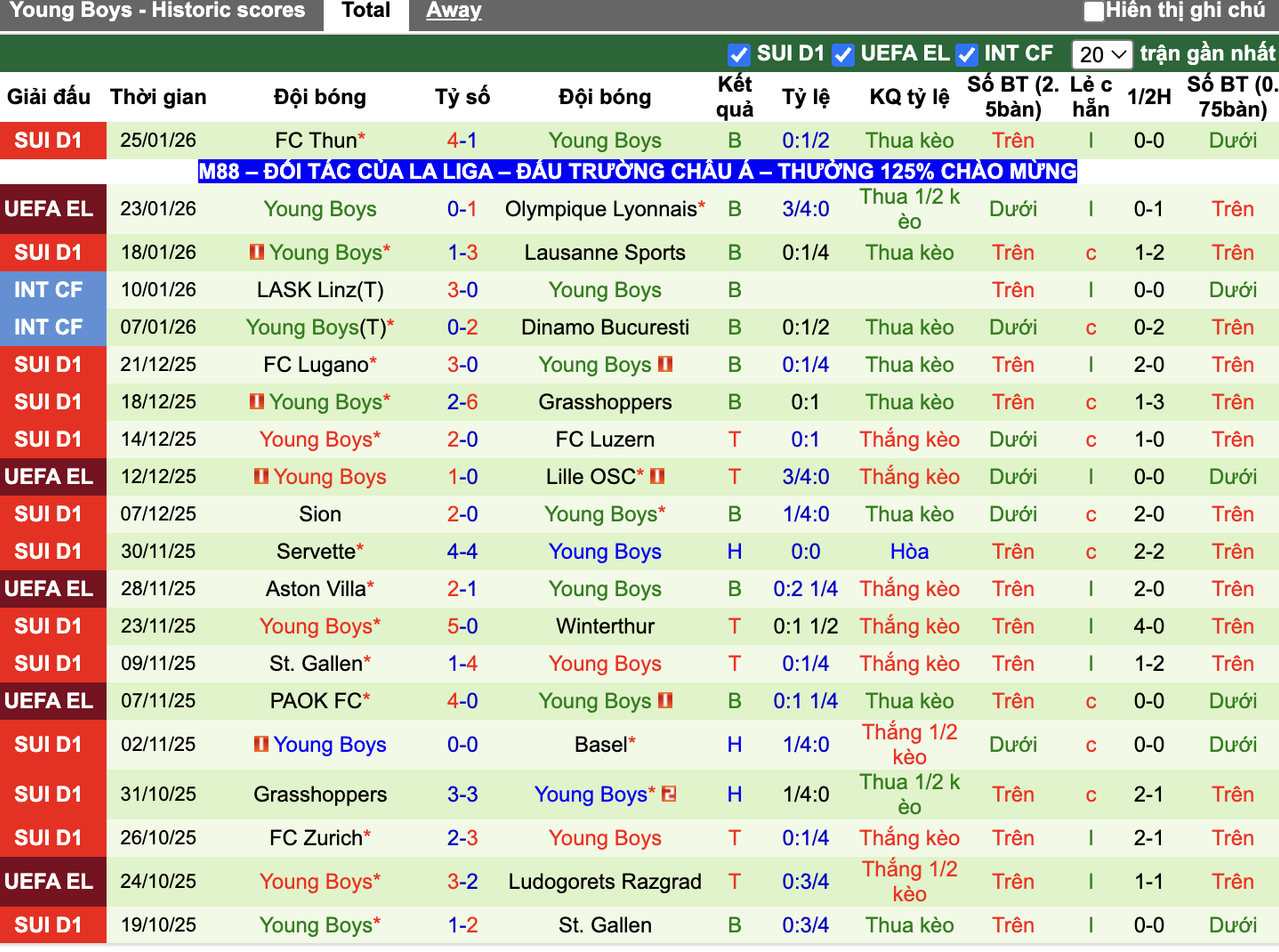Click Basel team name
The image size is (1279, 952).
click(x=600, y=745)
